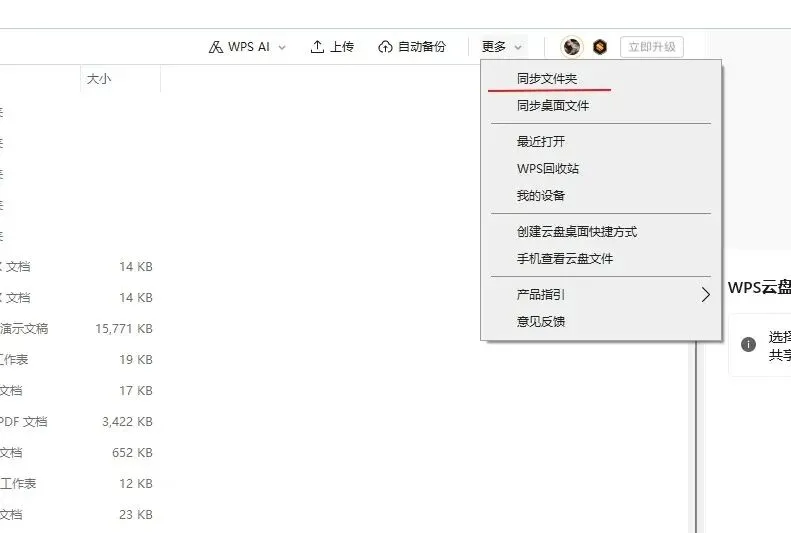Expand the WPS AI dropdown arrow
Viewport: 791px width, 533px height.
click(282, 47)
